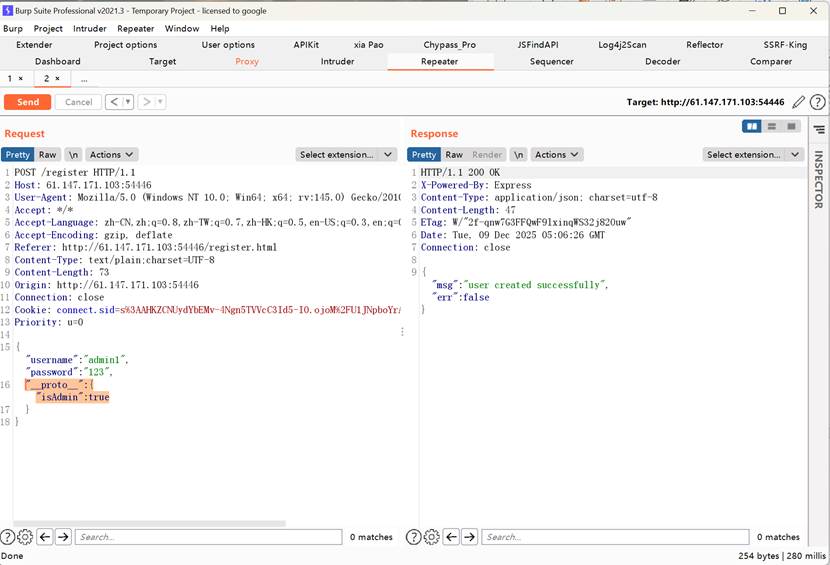830x565 pixels.
Task: Open response Select extension dropdown
Action: pos(753,155)
